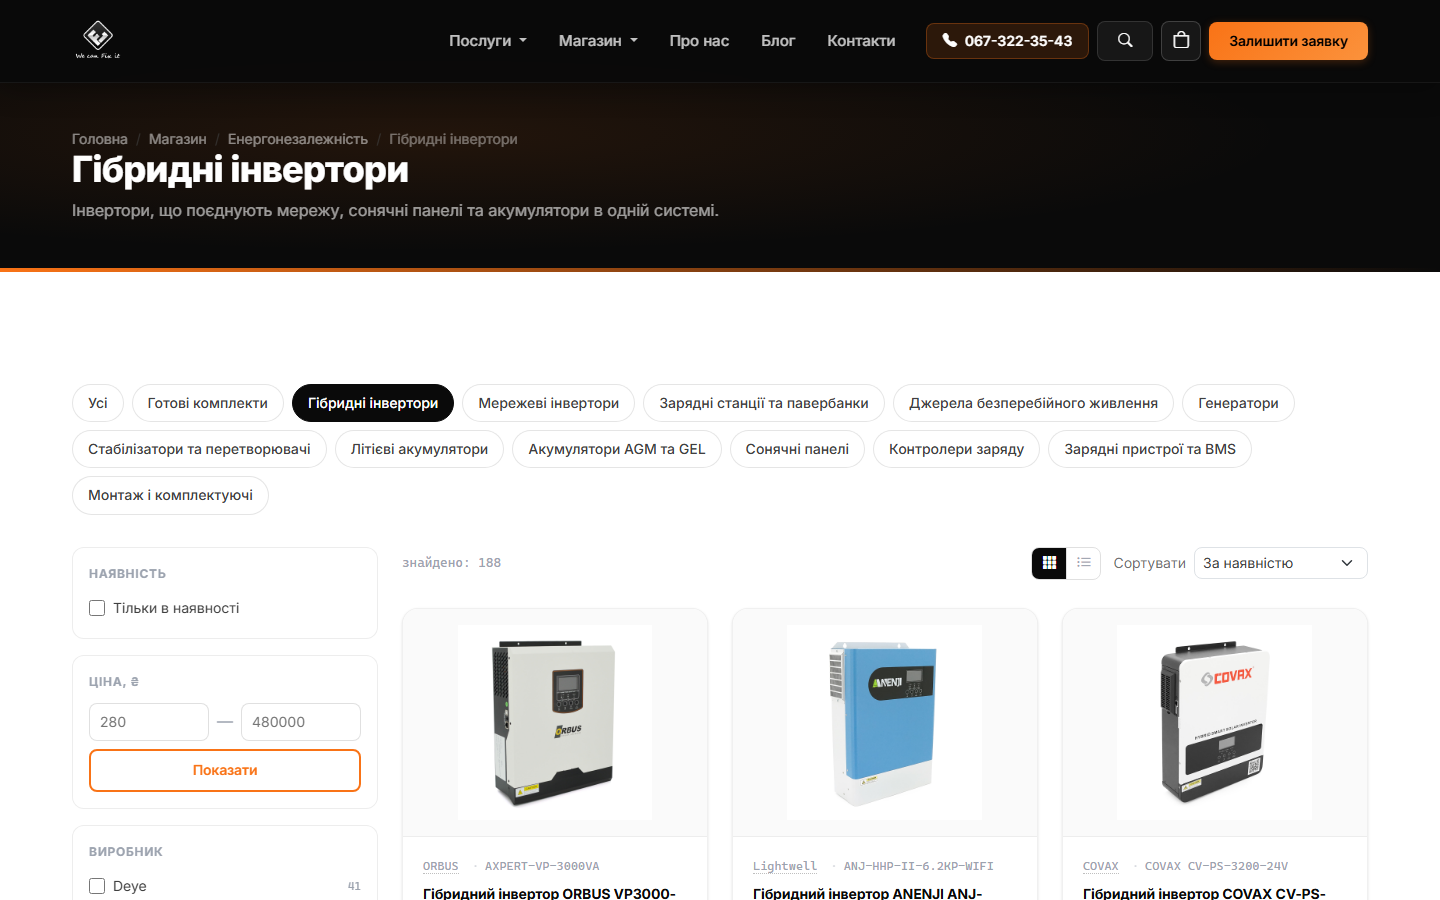1440x900 pixels.
Task: Select Сонячні панелі category
Action: pyautogui.click(x=797, y=449)
